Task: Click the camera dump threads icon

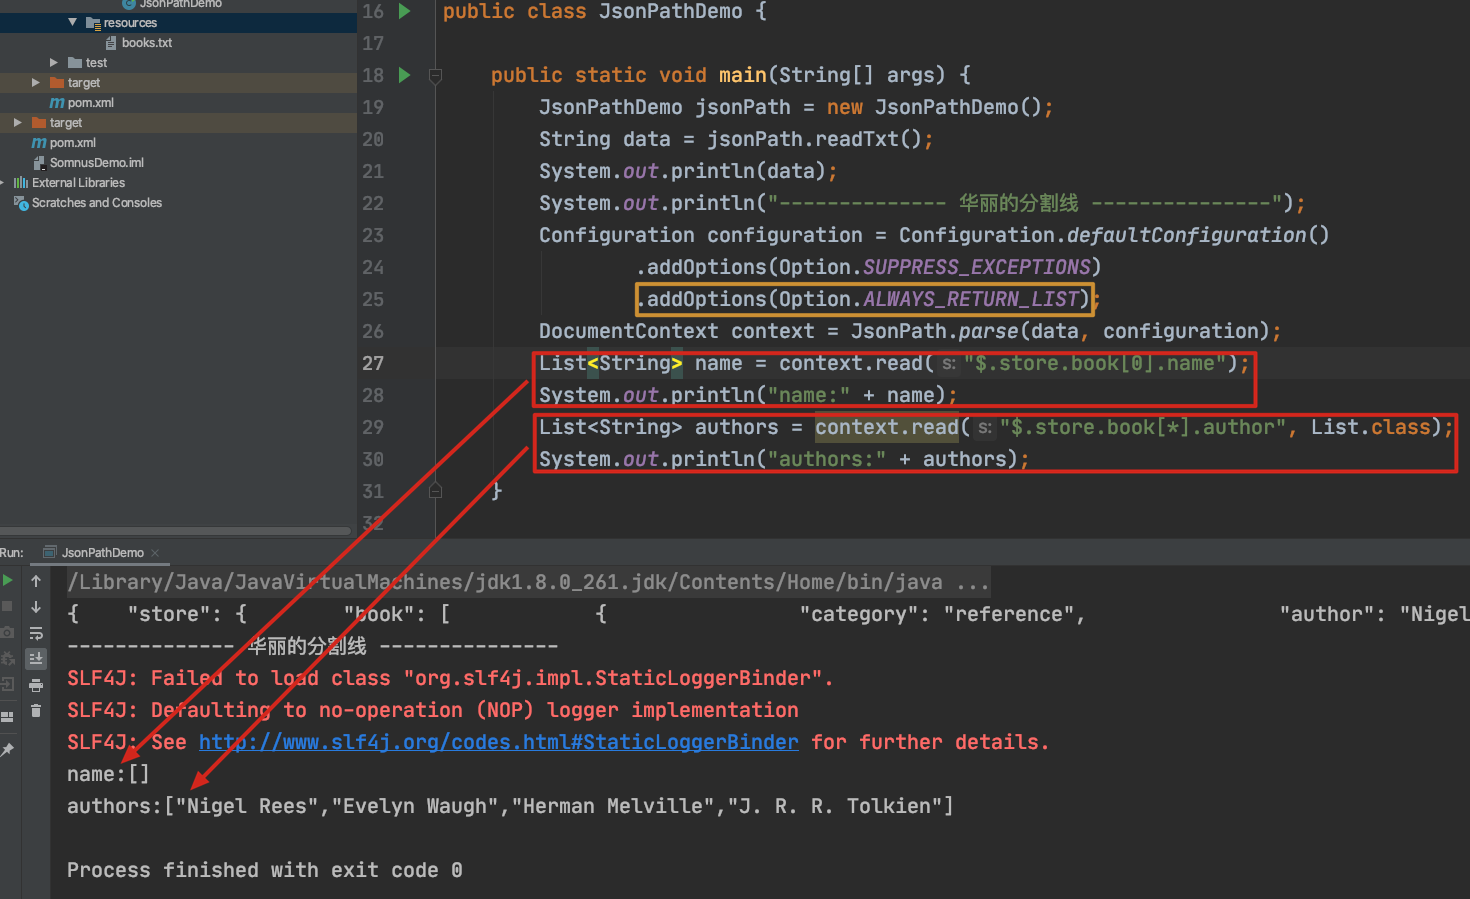Action: [7, 632]
